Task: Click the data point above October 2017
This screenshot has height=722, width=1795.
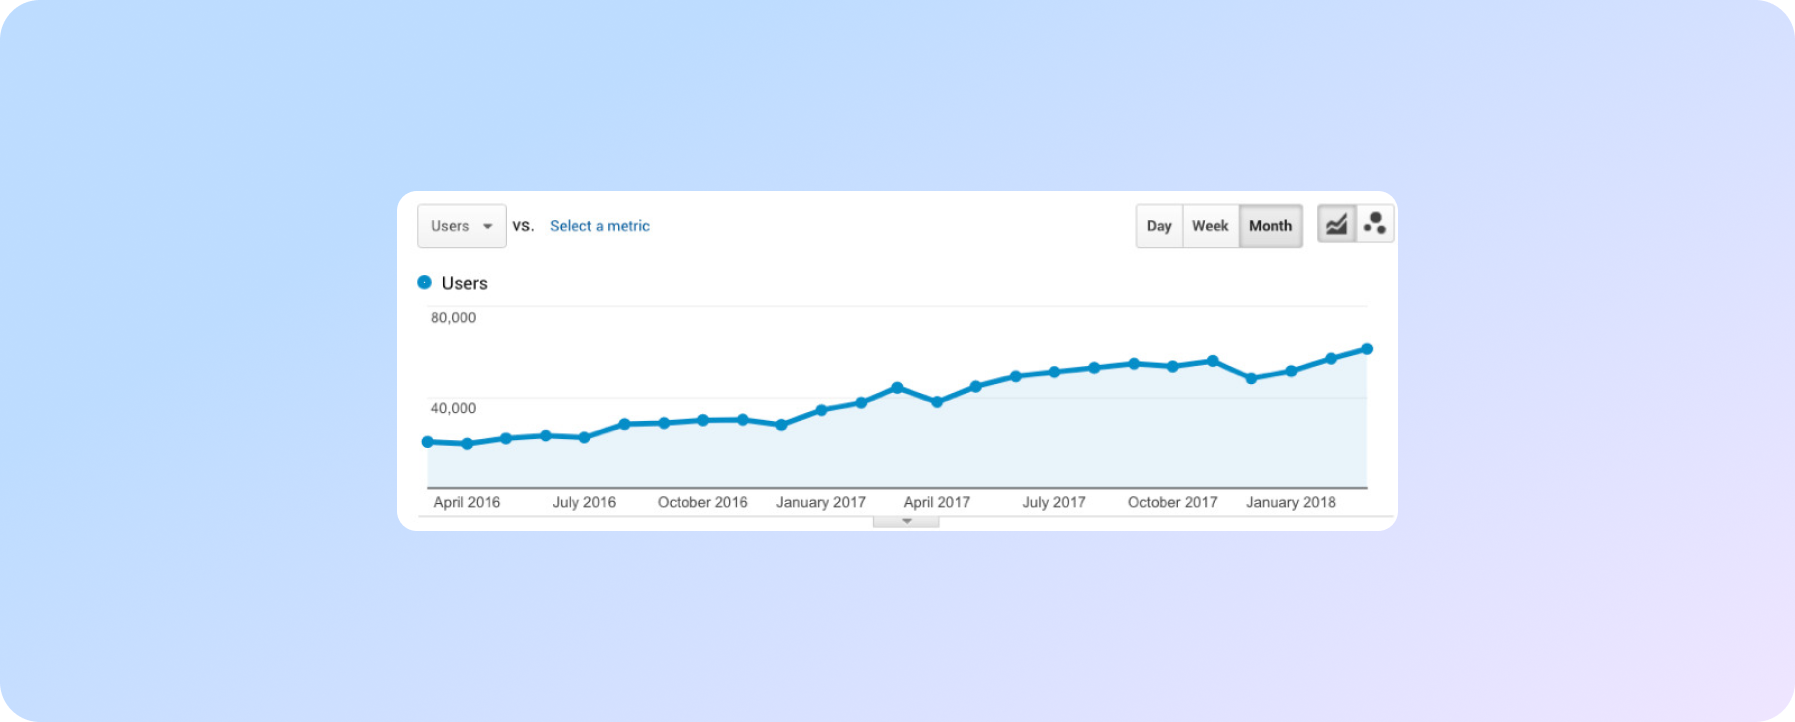Action: (x=1173, y=366)
